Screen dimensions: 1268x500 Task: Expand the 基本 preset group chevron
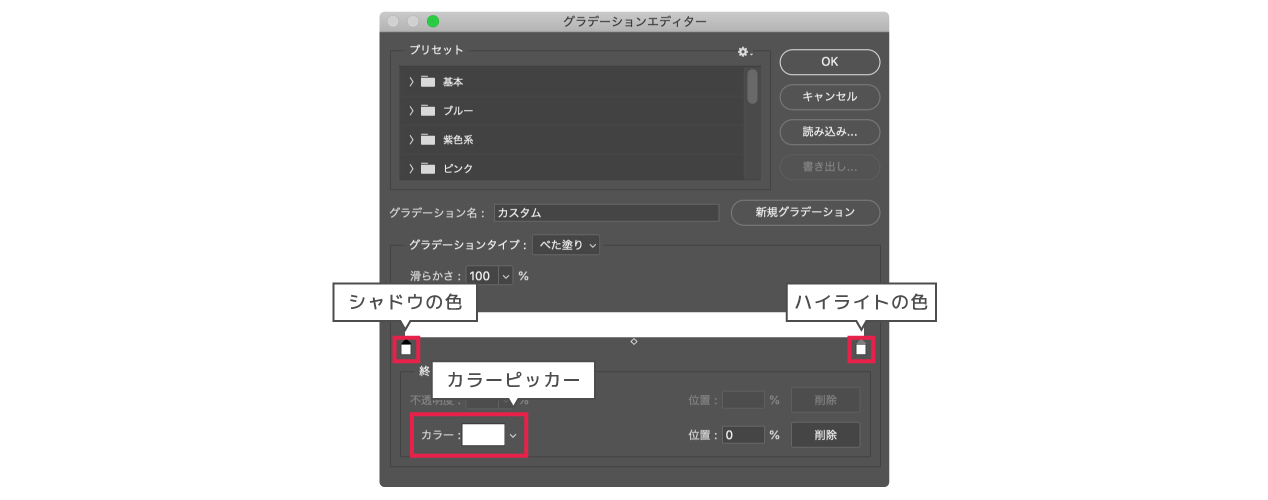pos(411,82)
